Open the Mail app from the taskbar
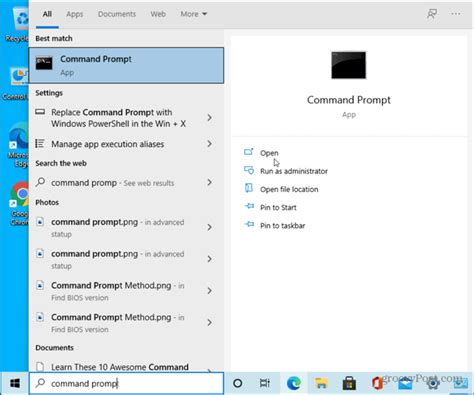The image size is (474, 395). tap(405, 384)
